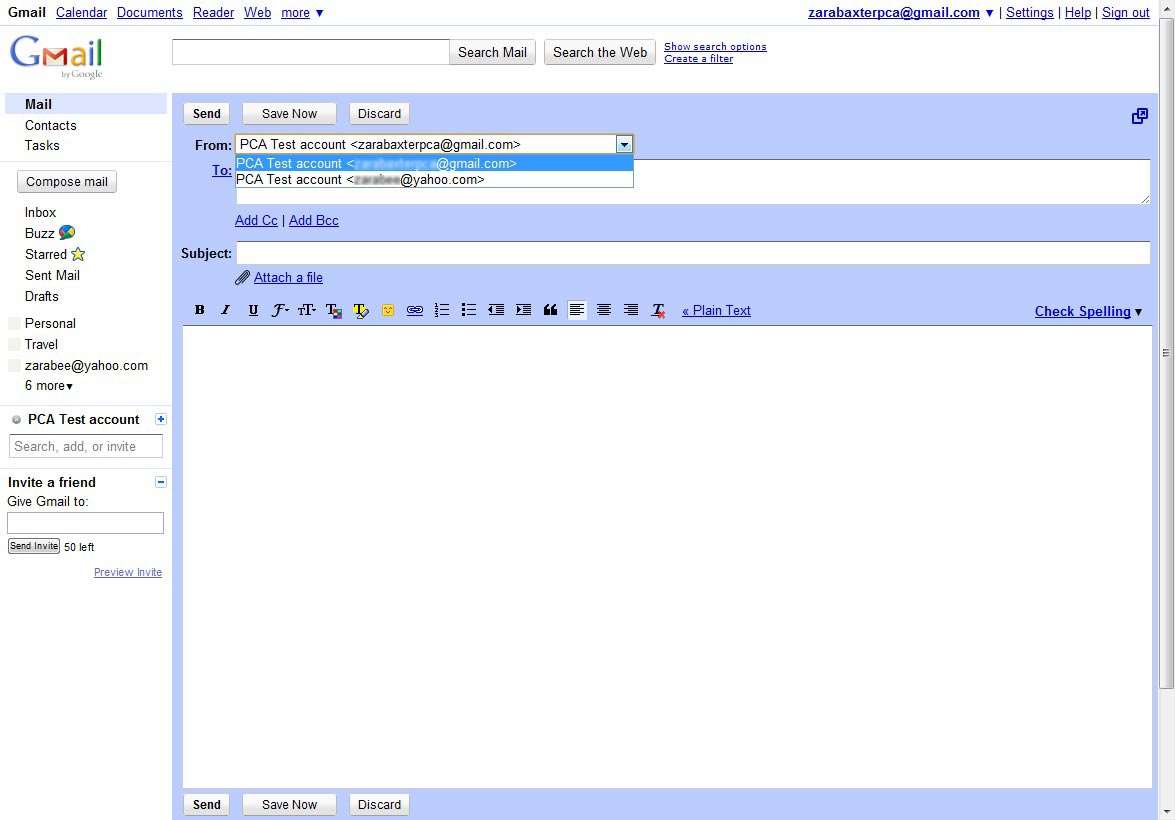Image resolution: width=1175 pixels, height=820 pixels.
Task: Open the more Google services menu
Action: coord(302,13)
